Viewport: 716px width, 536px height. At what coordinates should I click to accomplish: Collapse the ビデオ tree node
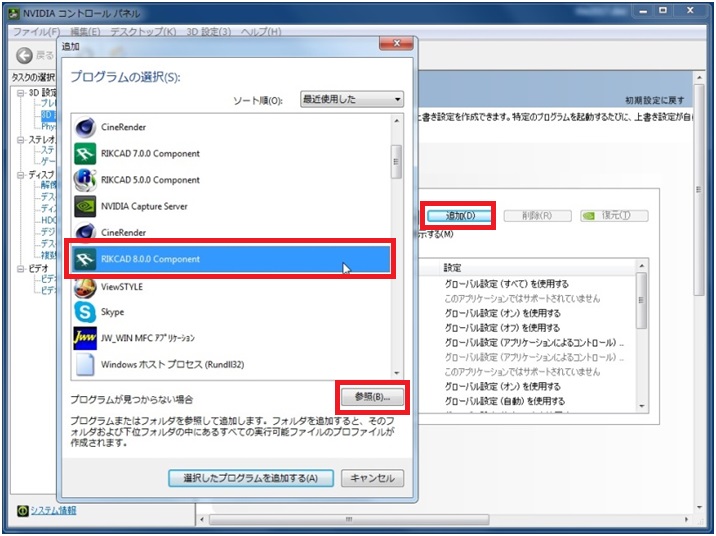[21, 268]
